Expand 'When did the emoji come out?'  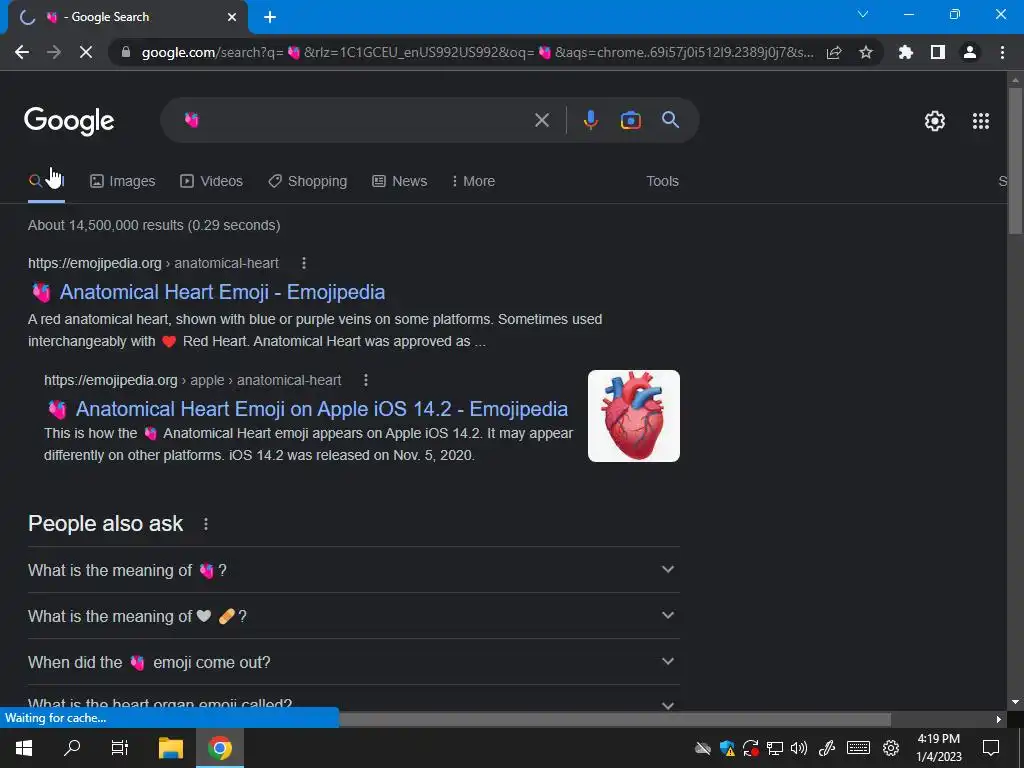pyautogui.click(x=353, y=662)
